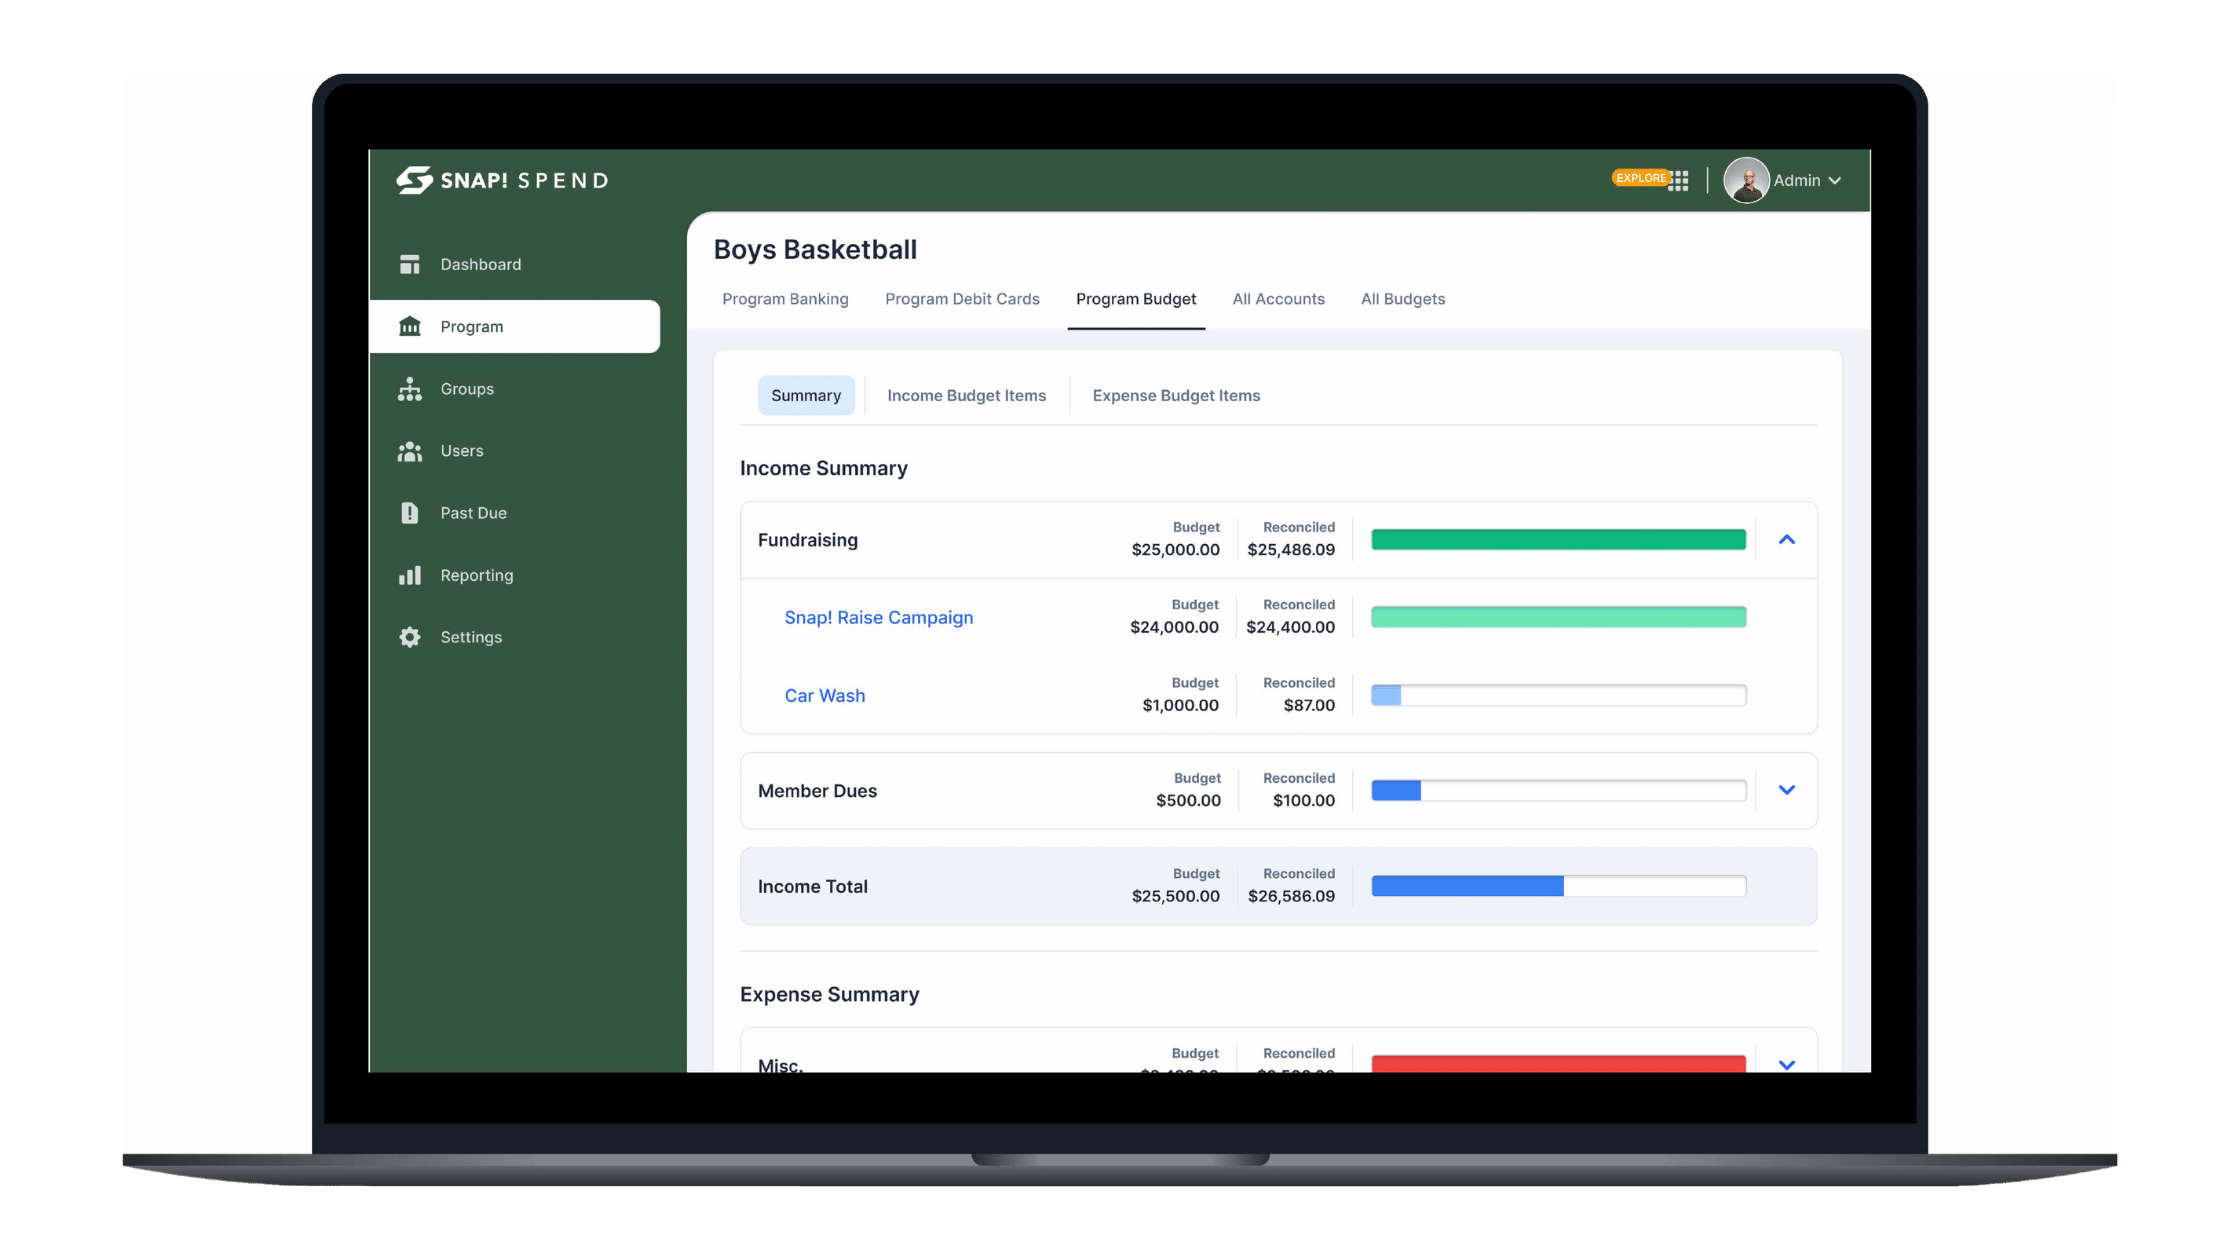
Task: Click the Groups icon in sidebar
Action: 411,388
